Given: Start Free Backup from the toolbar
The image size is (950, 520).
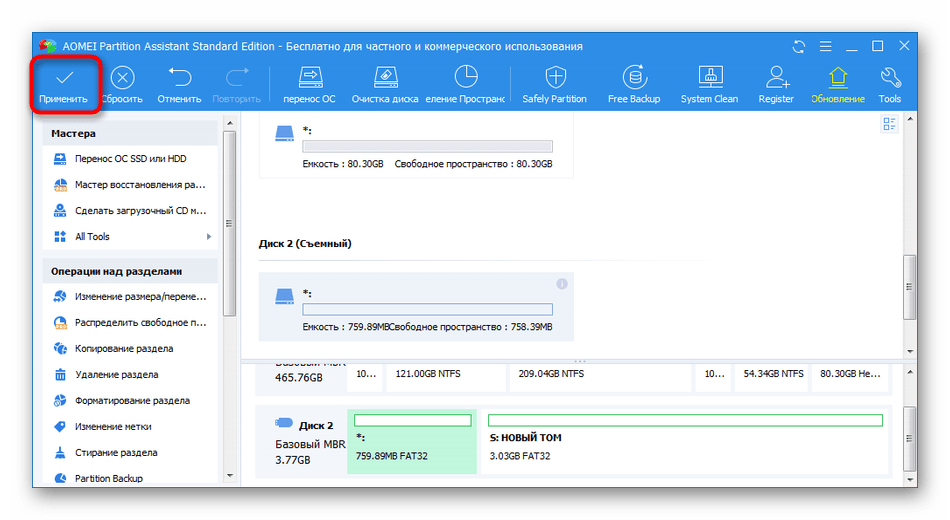Looking at the screenshot, I should [x=632, y=78].
